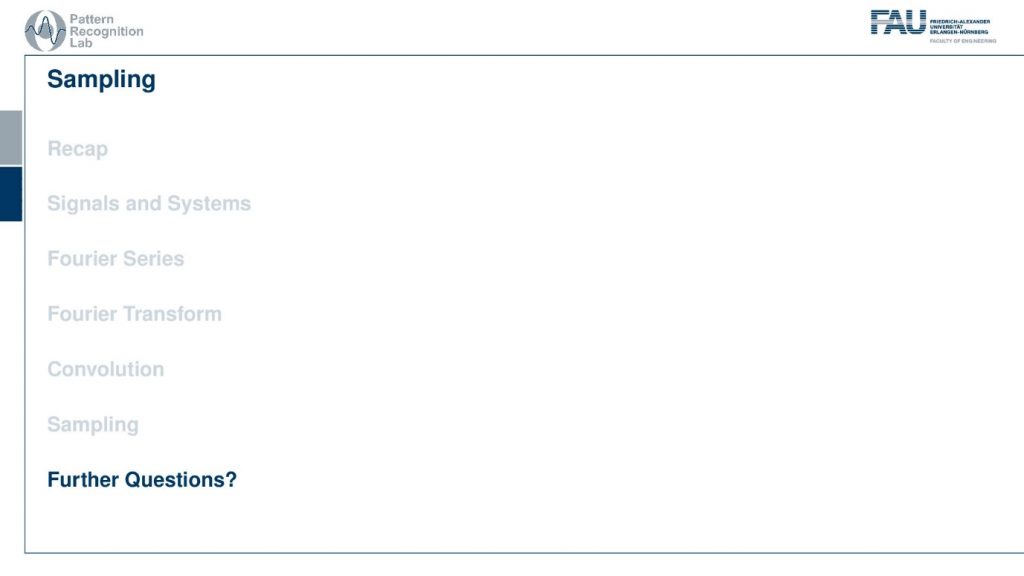The width and height of the screenshot is (1024, 576).
Task: Click the grayed-out Sampling outline entry
Action: click(x=93, y=425)
